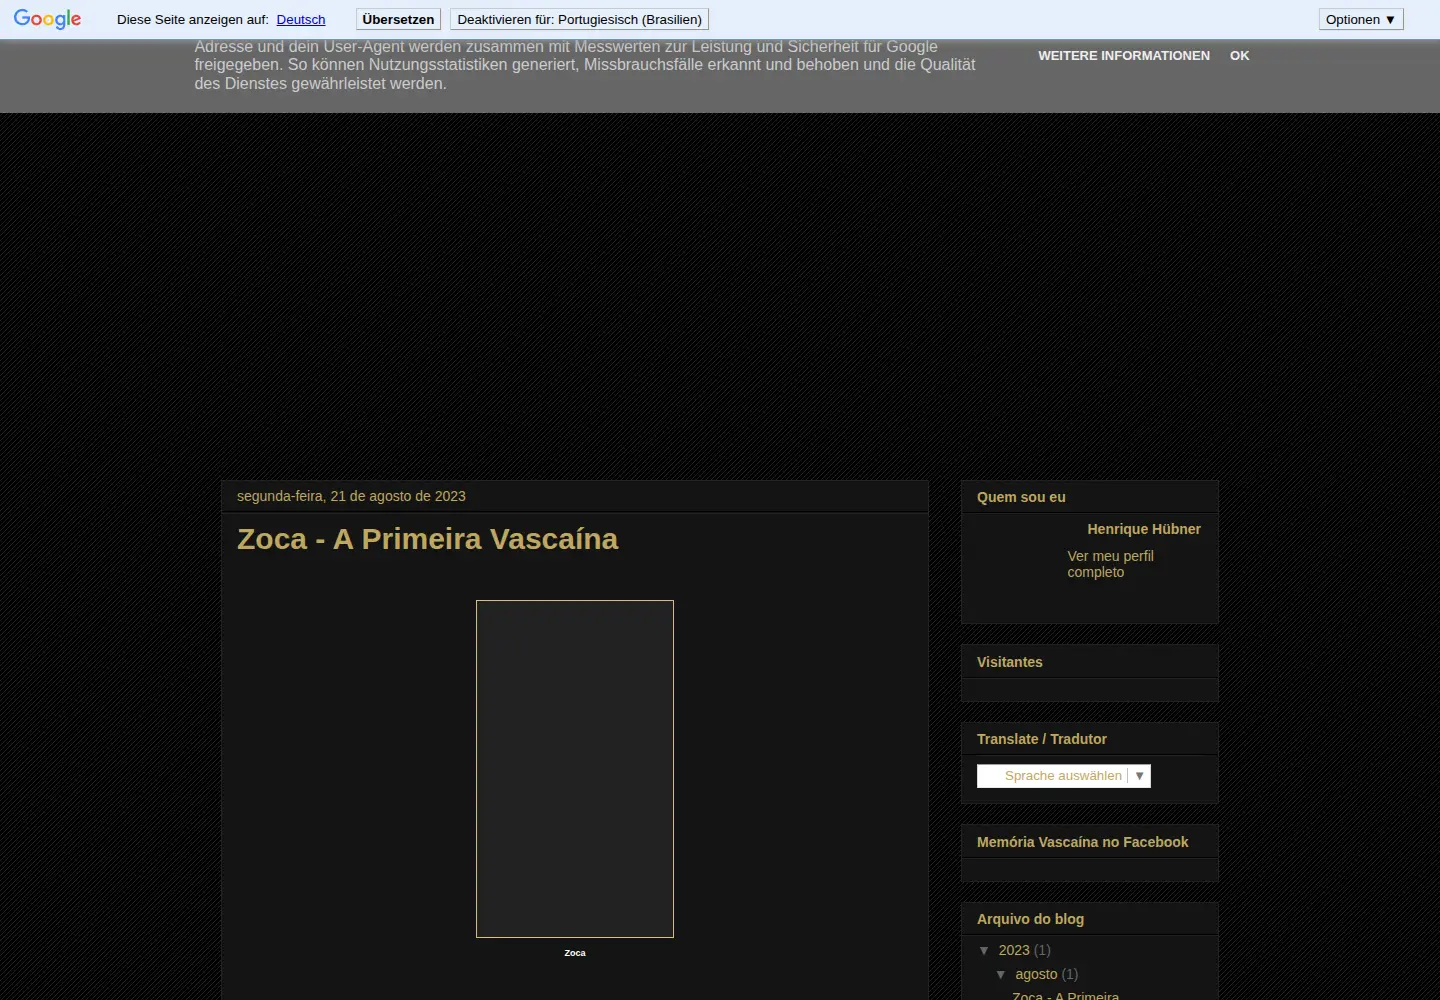Deactivate translation for Portugiesisch (Brasilien)
Viewport: 1440px width, 1000px height.
579,19
